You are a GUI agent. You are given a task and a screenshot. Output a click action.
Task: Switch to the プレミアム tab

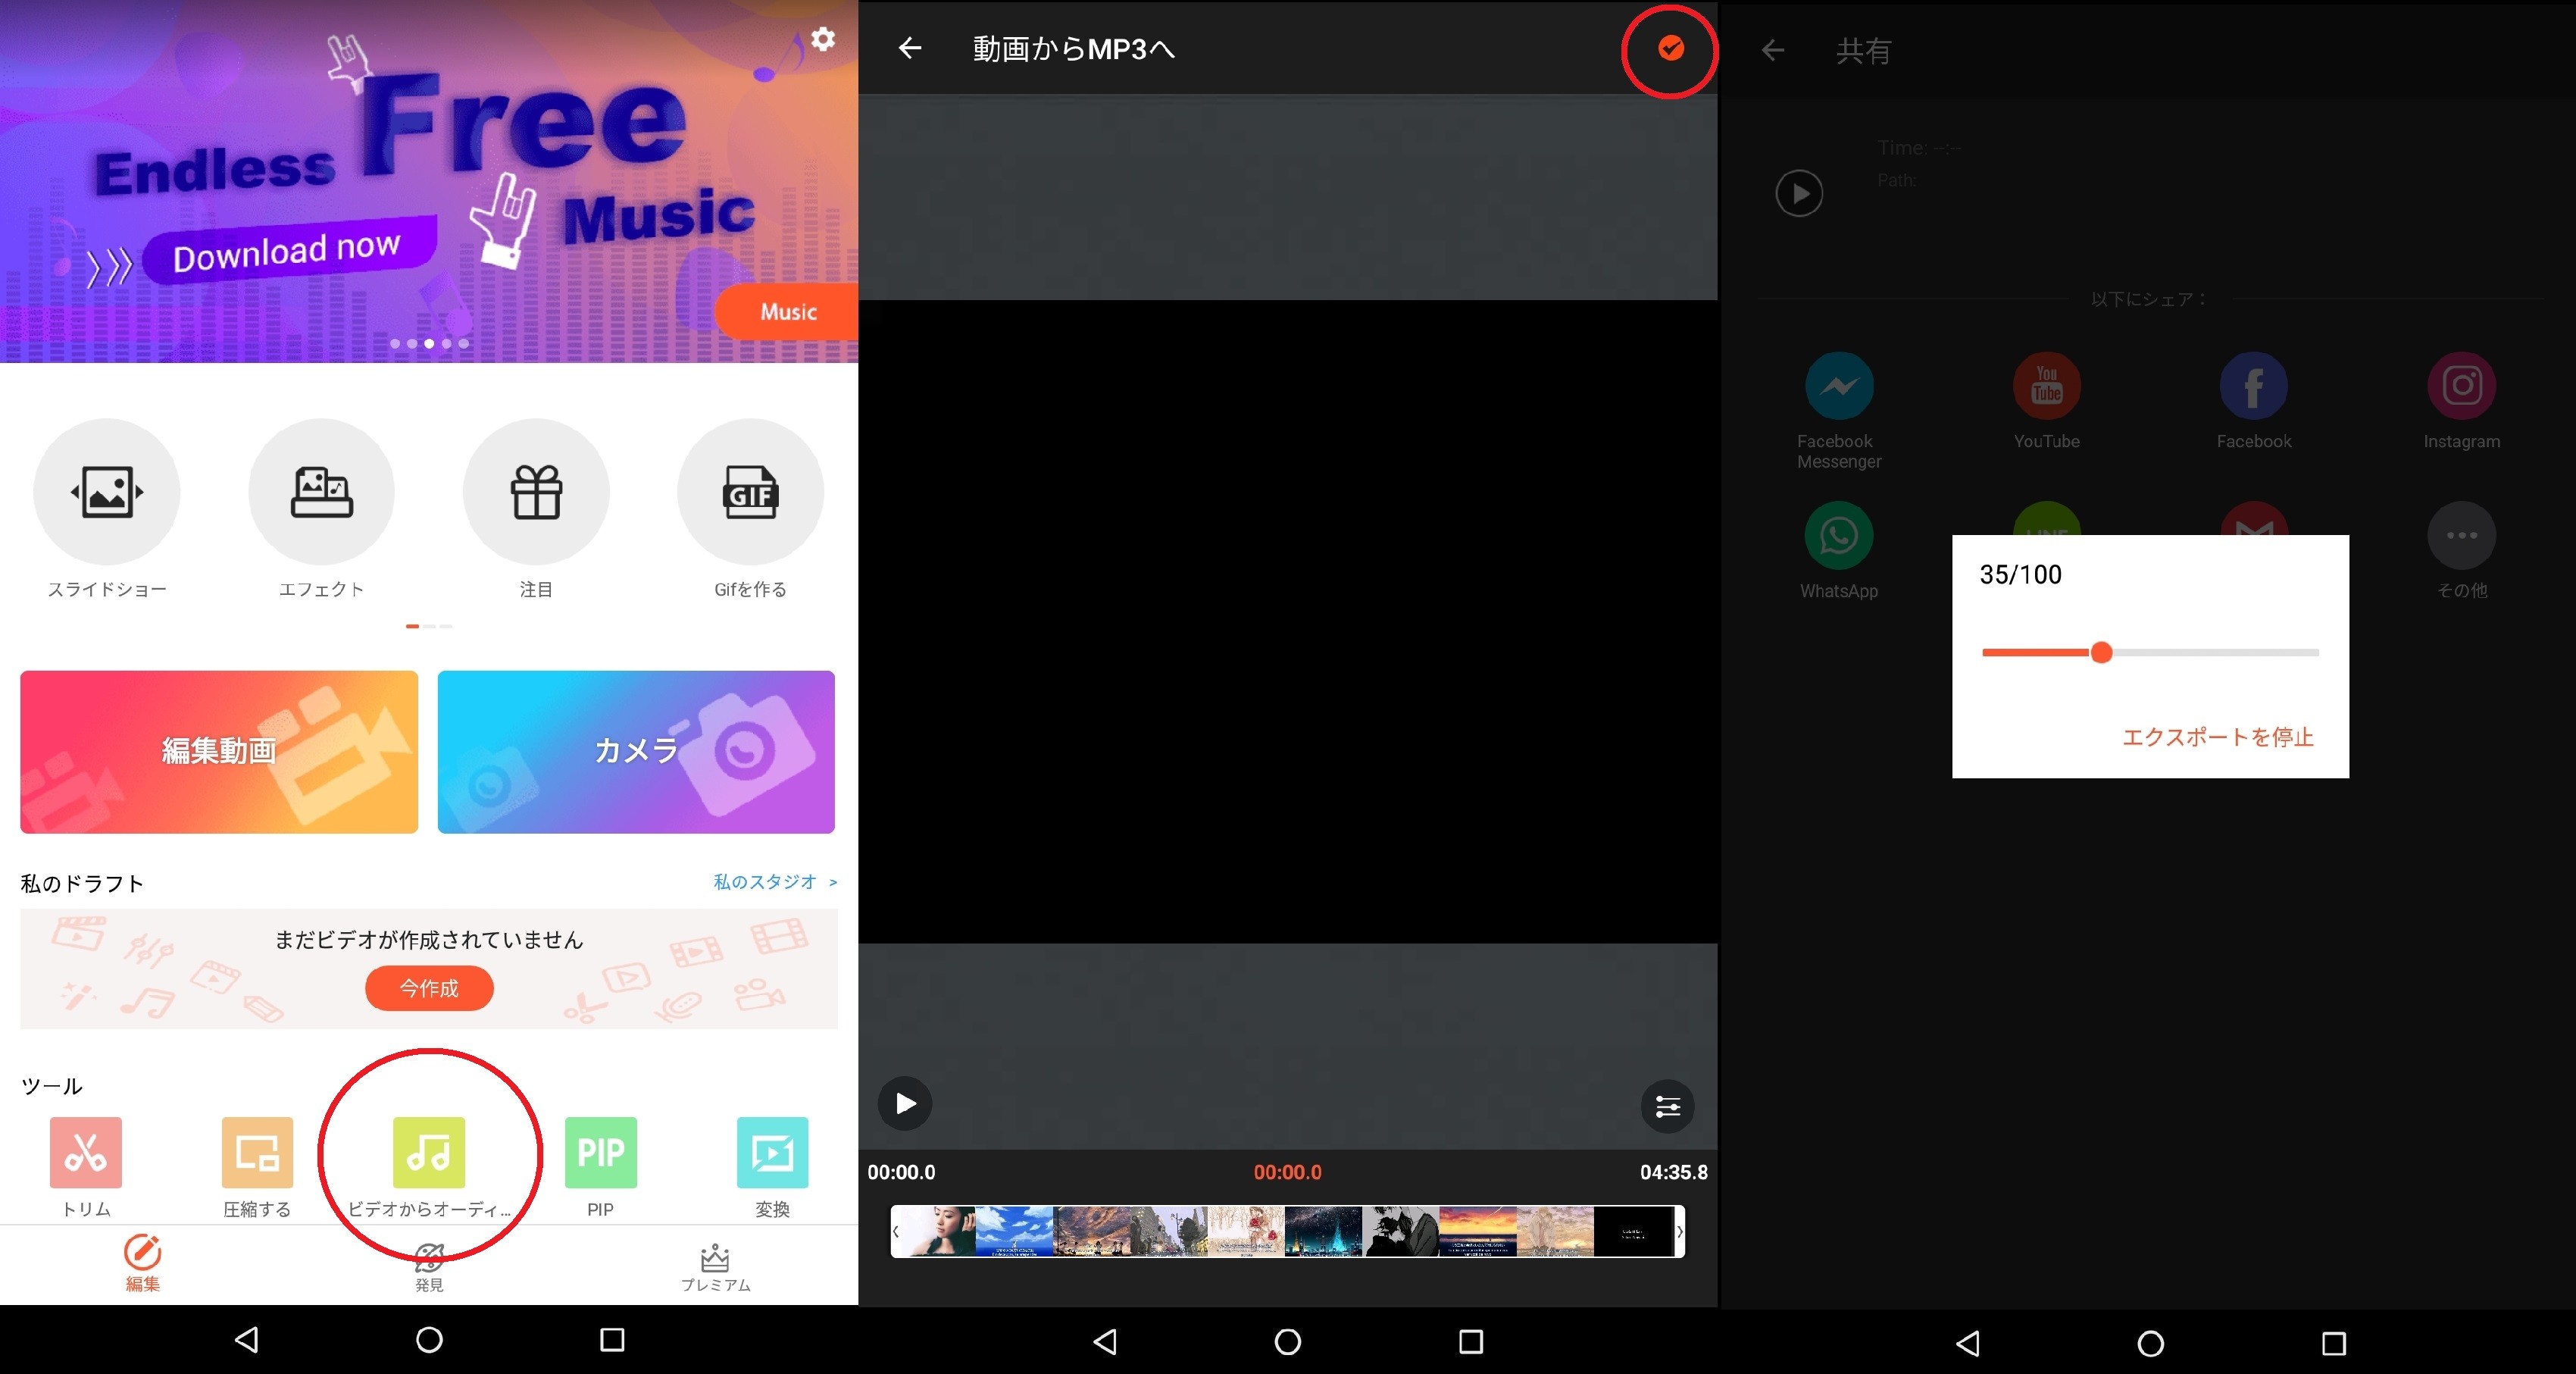tap(715, 1267)
